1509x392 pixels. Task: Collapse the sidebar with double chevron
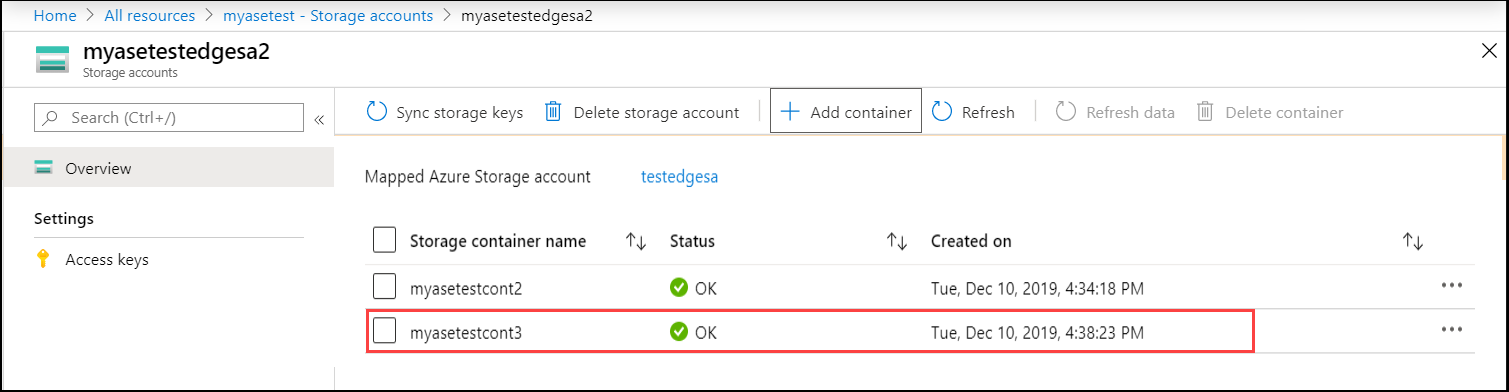coord(319,119)
